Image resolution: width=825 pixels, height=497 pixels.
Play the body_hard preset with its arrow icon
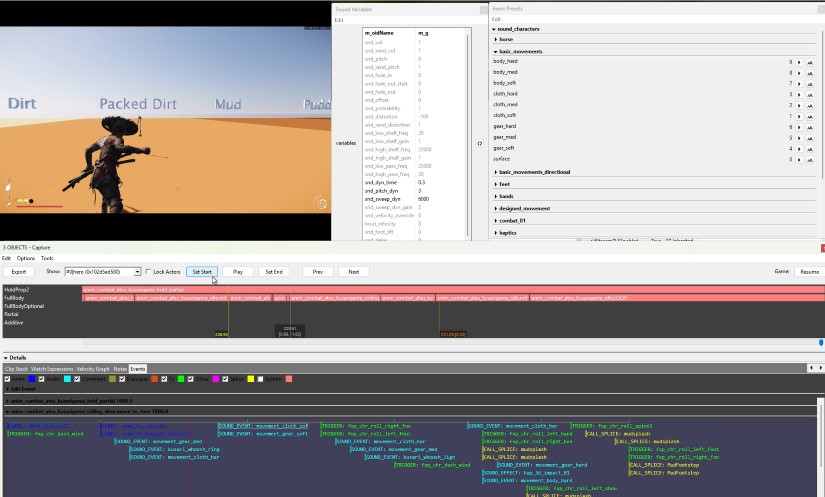799,62
